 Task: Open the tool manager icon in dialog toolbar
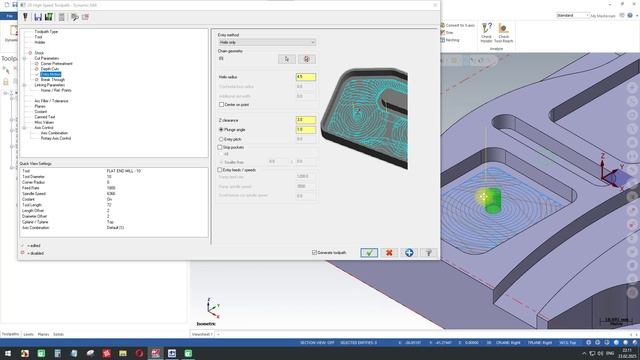[x=25, y=17]
